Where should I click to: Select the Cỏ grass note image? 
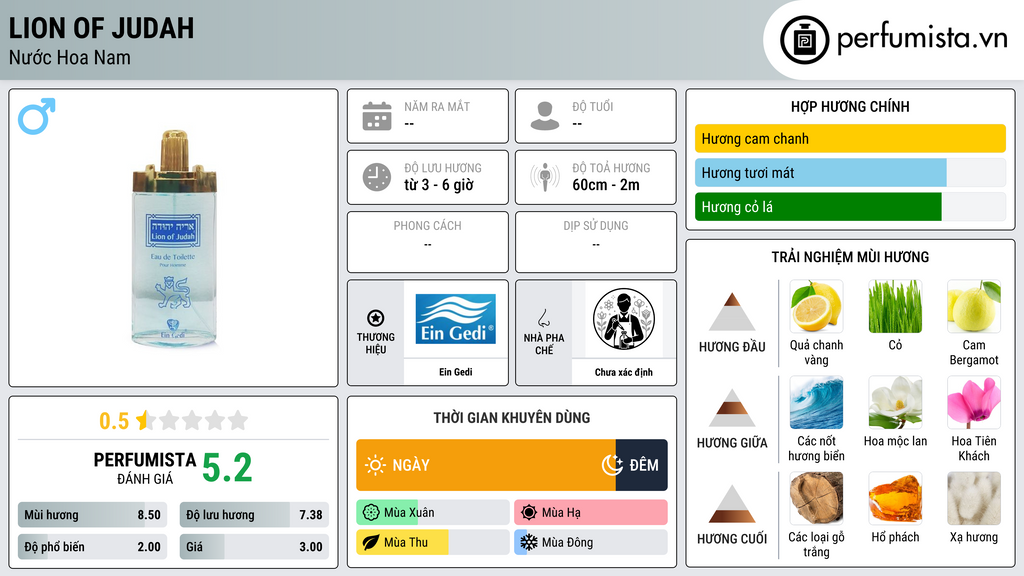pos(895,306)
